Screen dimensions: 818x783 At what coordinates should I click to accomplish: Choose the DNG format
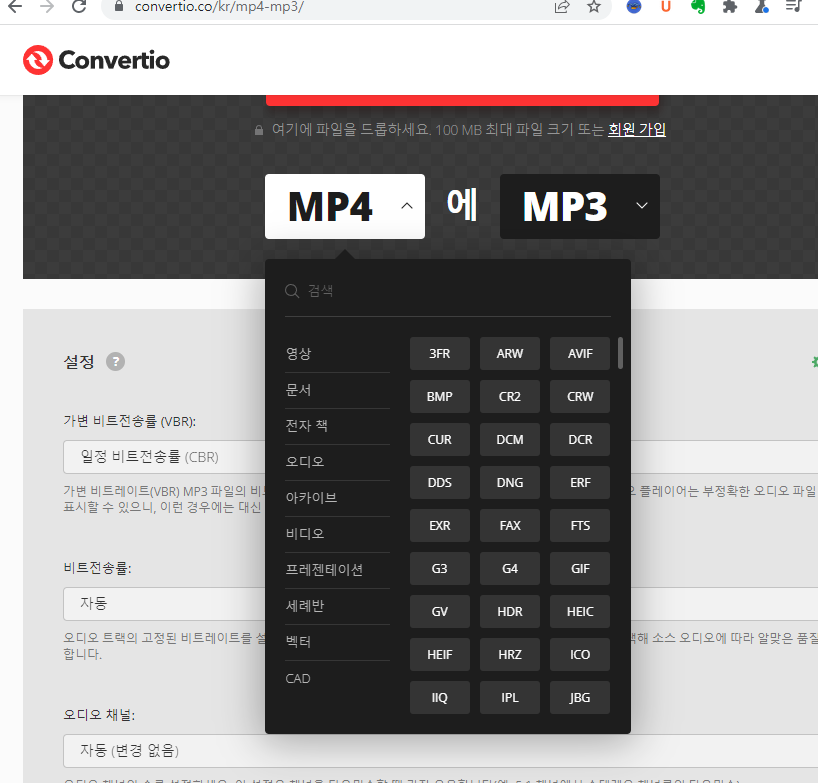click(510, 483)
